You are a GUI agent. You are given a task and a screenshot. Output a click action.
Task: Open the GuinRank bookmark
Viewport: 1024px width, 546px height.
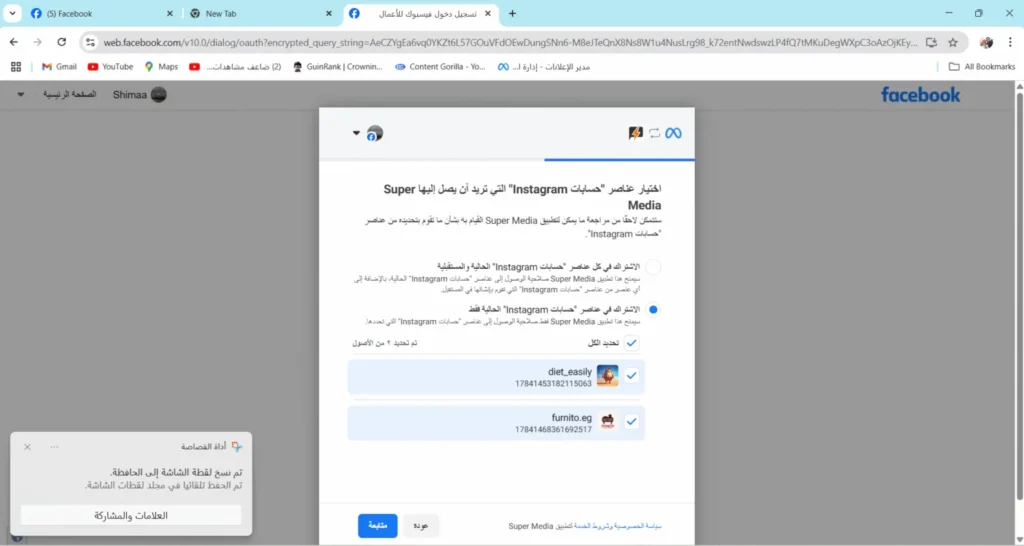click(x=338, y=67)
